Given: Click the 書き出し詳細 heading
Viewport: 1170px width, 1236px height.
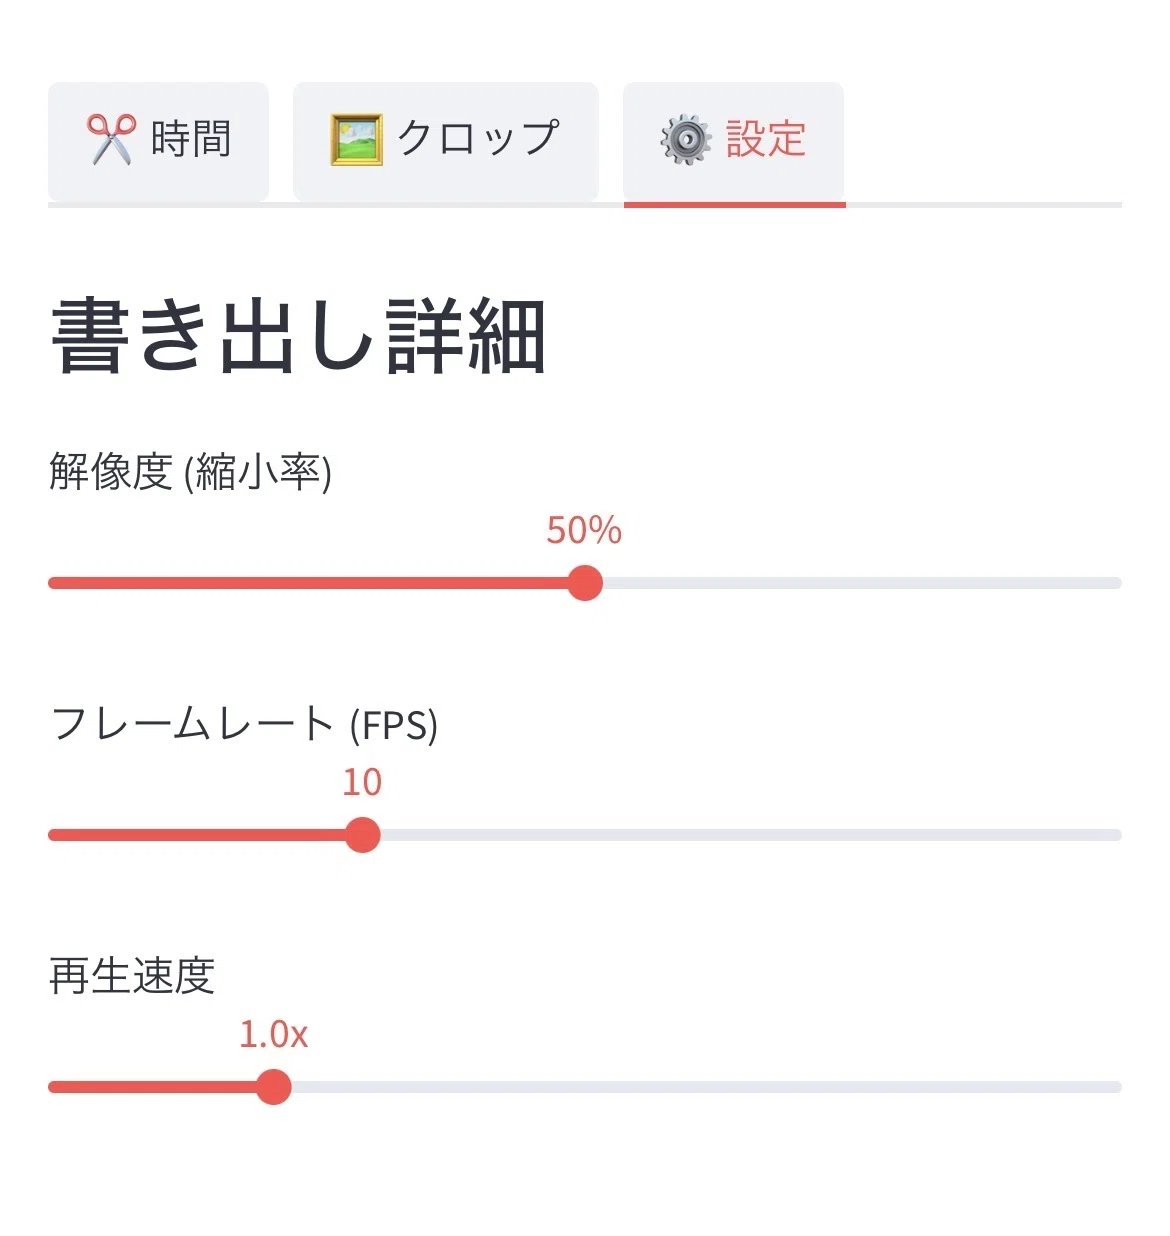Looking at the screenshot, I should coord(298,337).
